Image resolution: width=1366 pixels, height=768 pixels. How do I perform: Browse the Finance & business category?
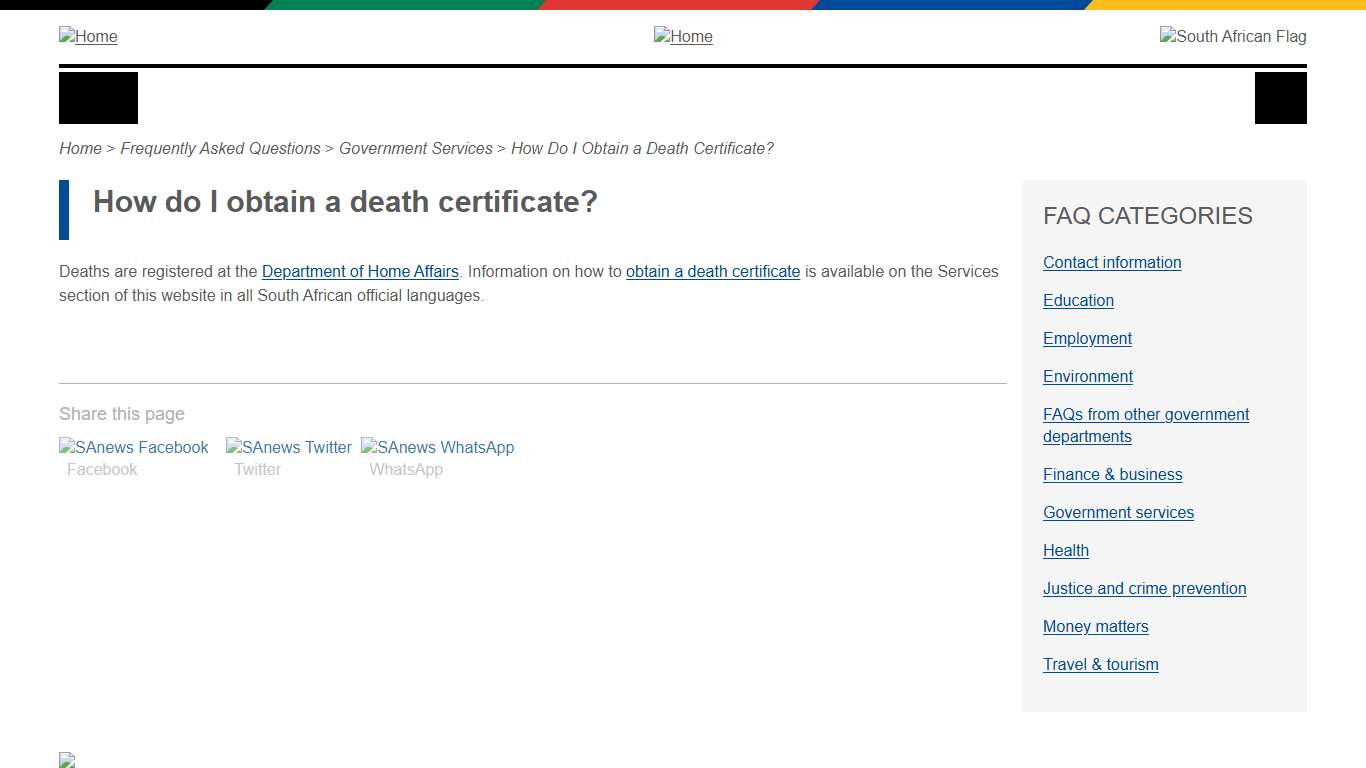(x=1112, y=474)
